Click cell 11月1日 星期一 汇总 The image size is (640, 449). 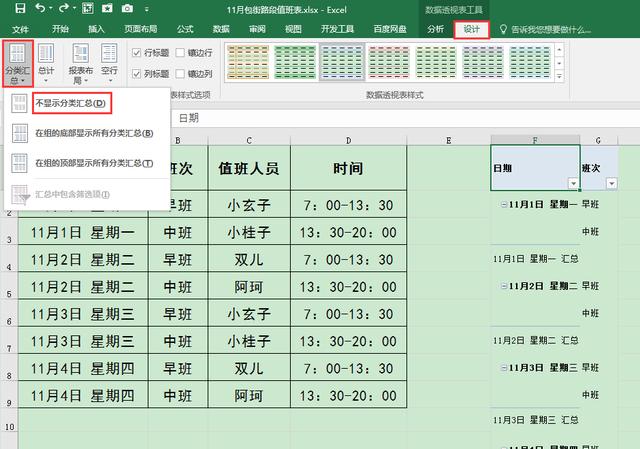tap(535, 259)
